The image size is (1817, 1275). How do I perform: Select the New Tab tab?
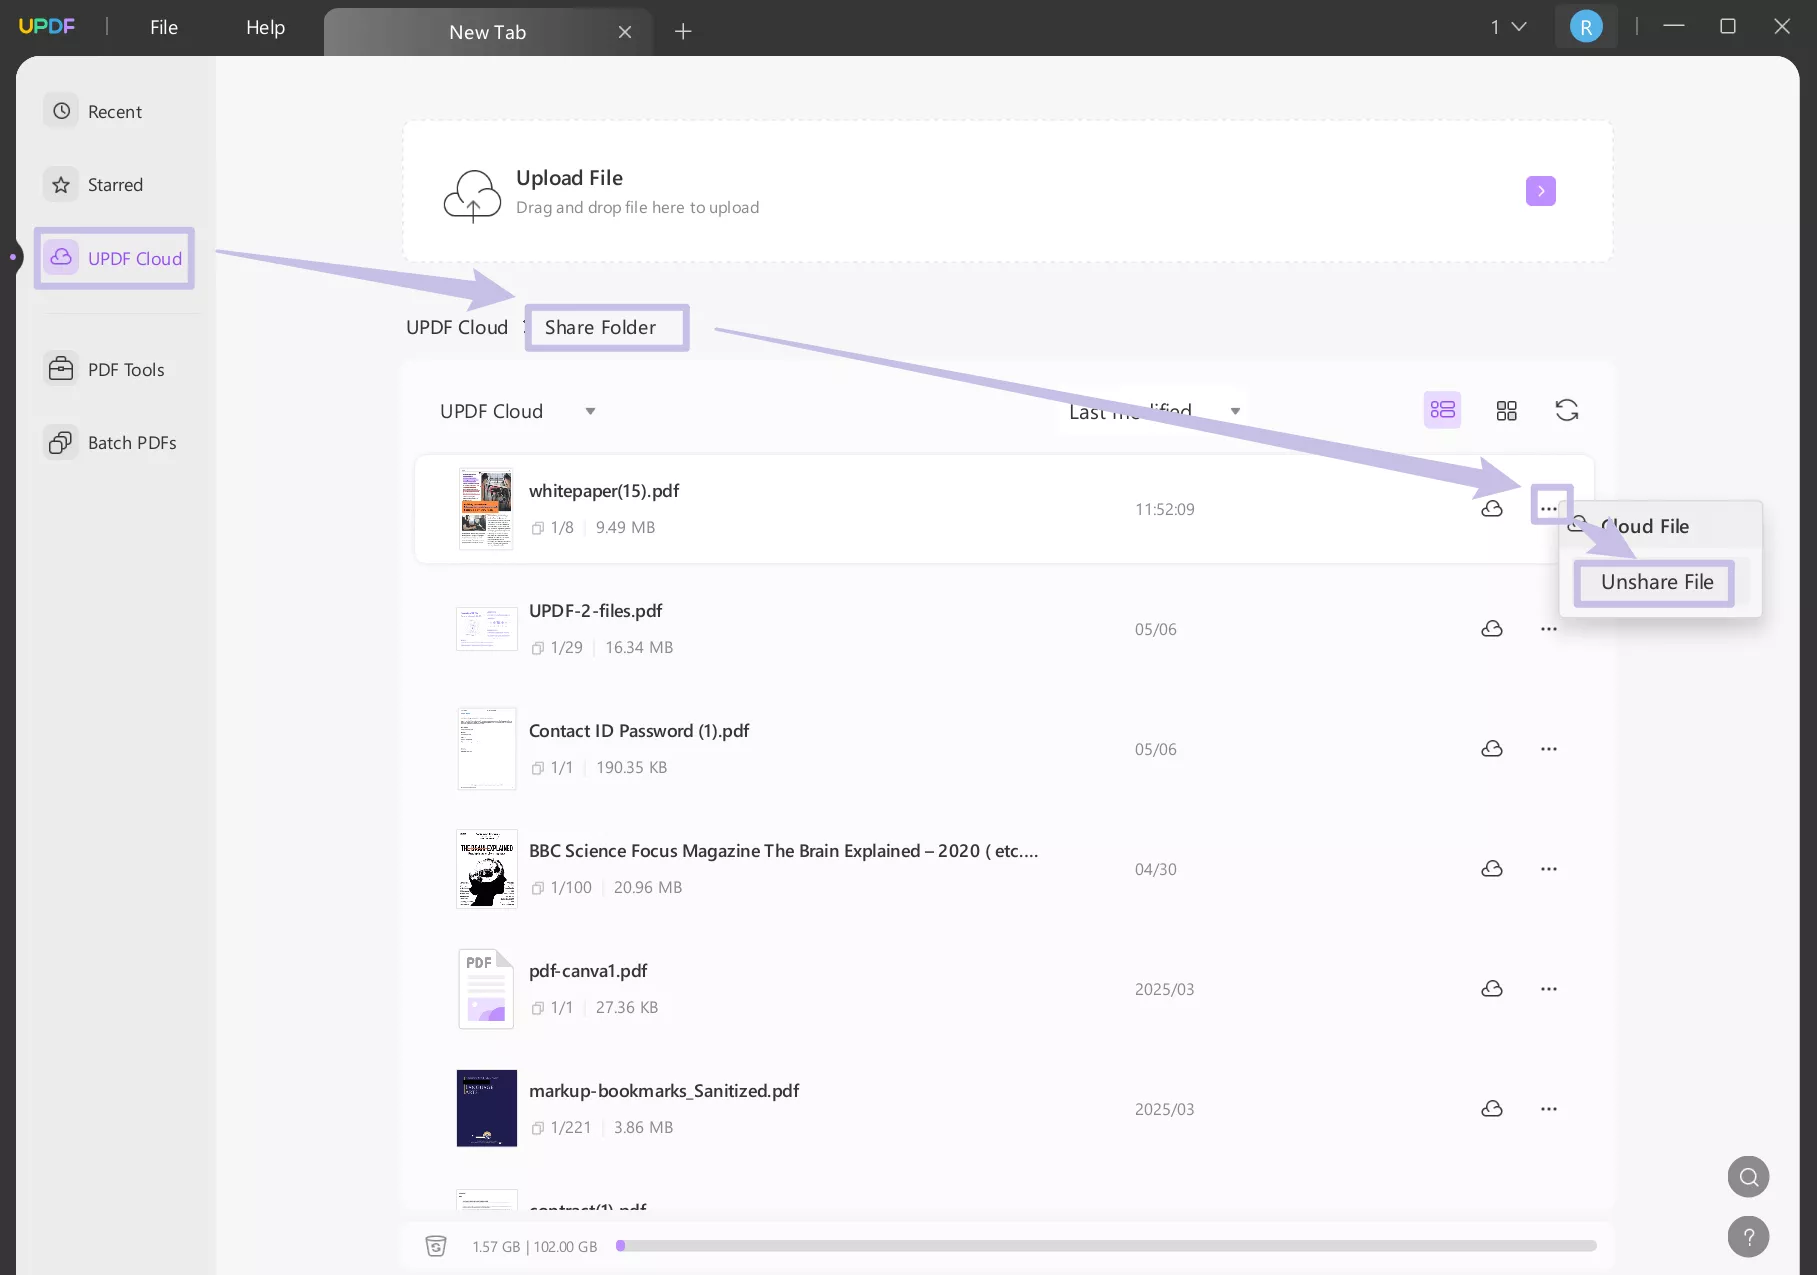pyautogui.click(x=487, y=32)
